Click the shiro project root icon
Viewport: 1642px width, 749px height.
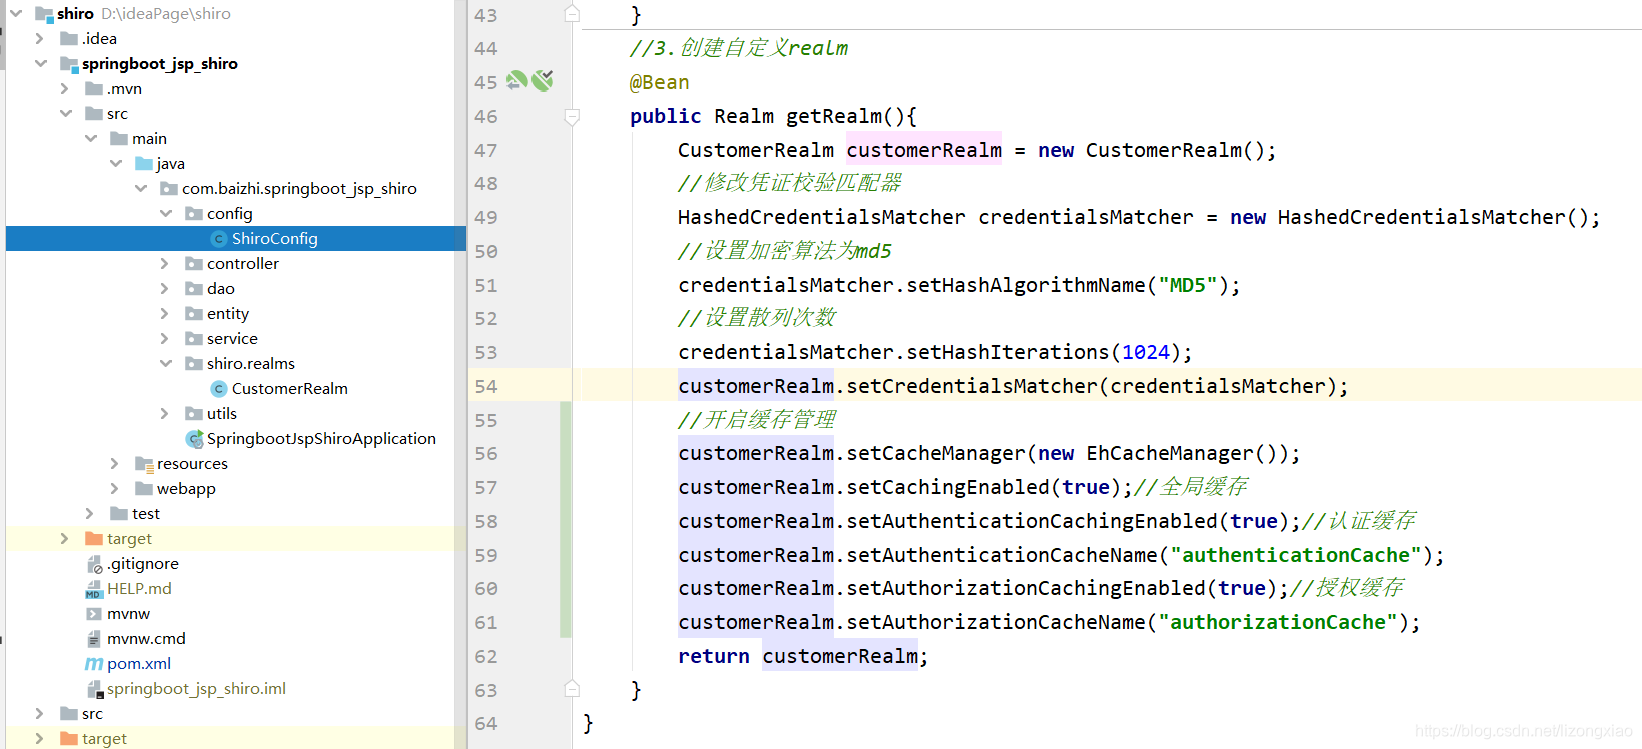(44, 14)
